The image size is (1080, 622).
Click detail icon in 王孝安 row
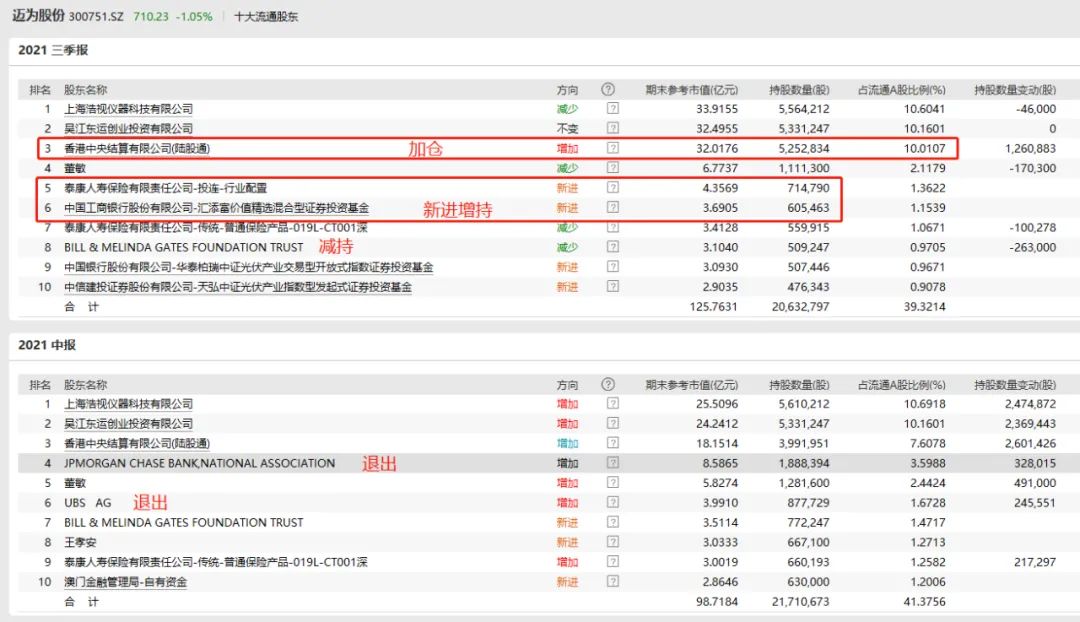tap(613, 542)
